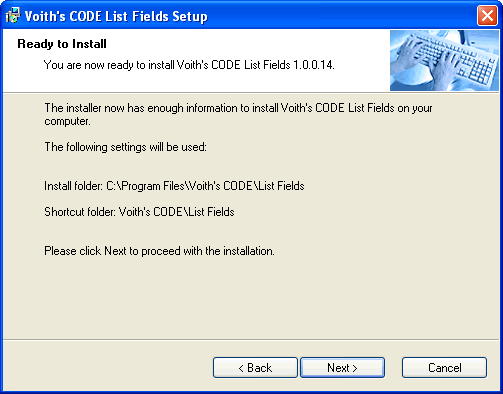Click the window title bar text
This screenshot has height=394, width=503.
pos(116,16)
